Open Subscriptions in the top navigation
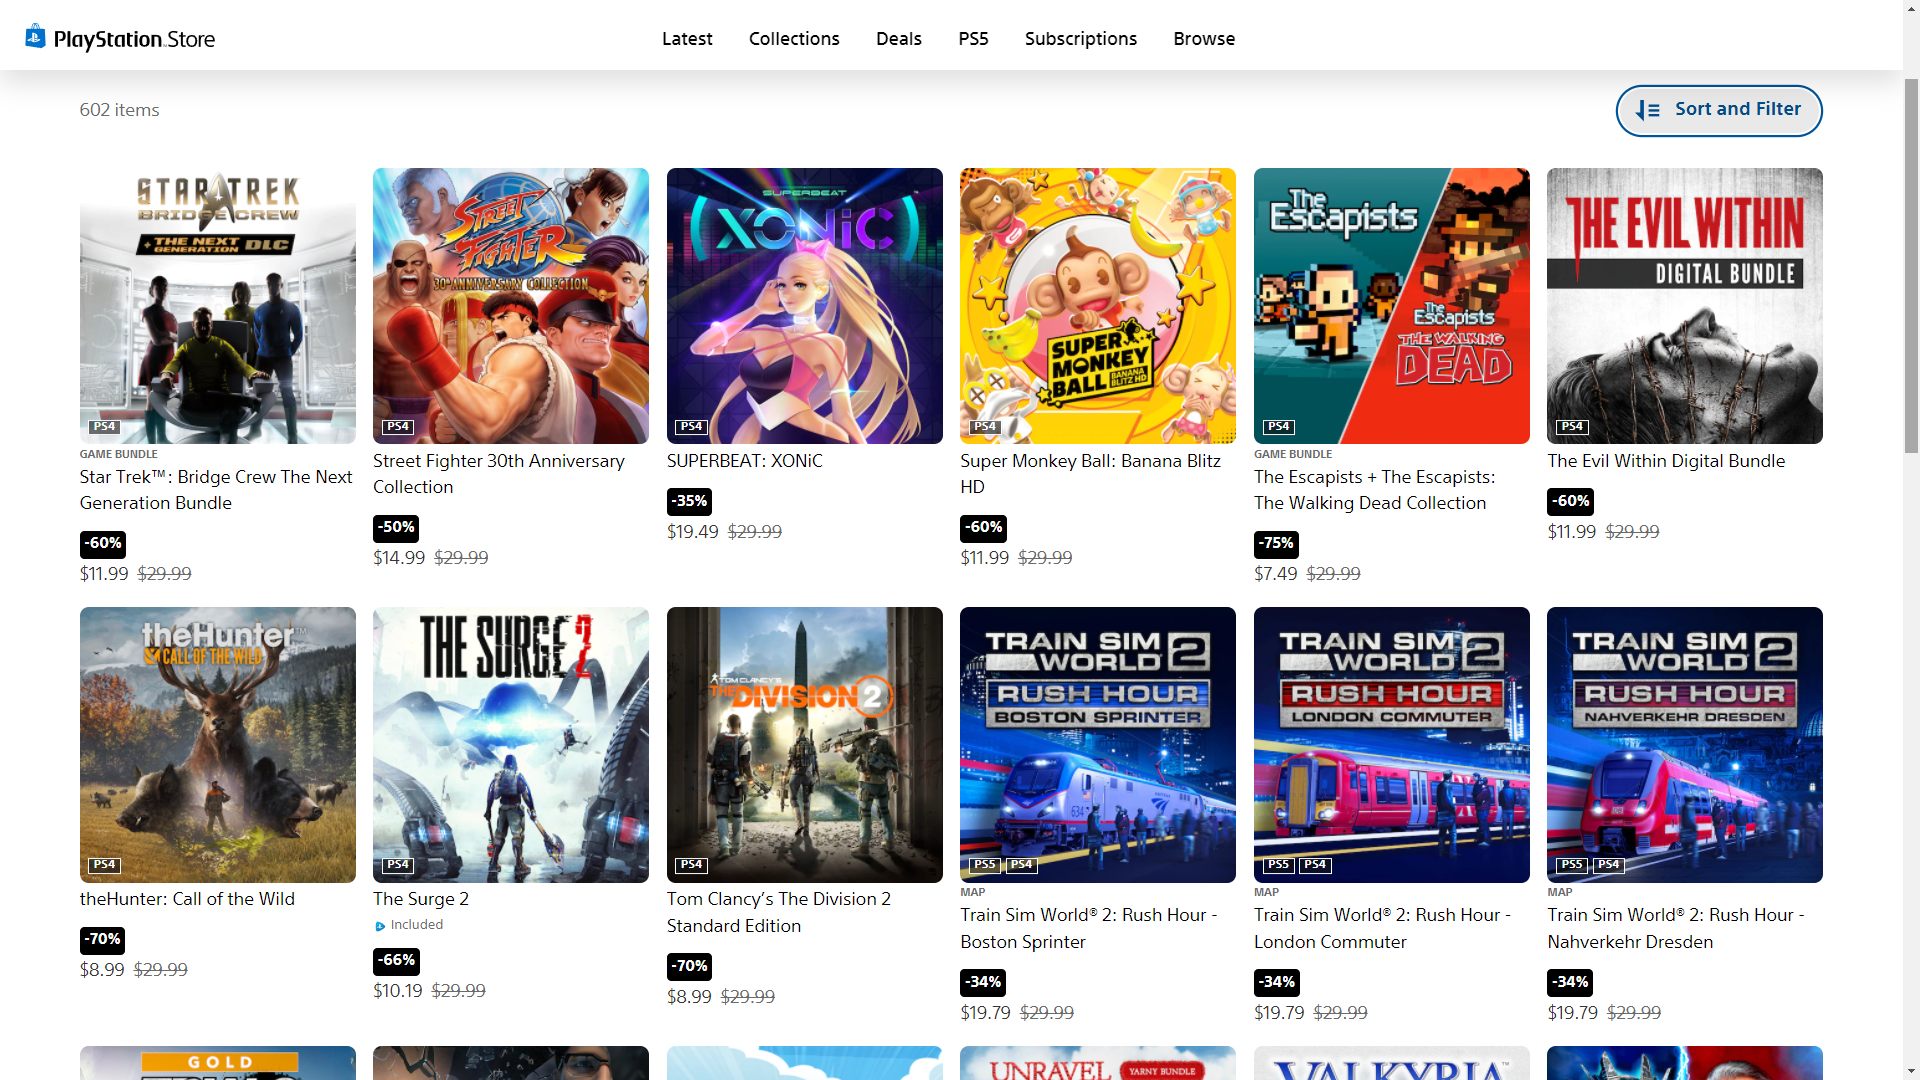 point(1080,39)
